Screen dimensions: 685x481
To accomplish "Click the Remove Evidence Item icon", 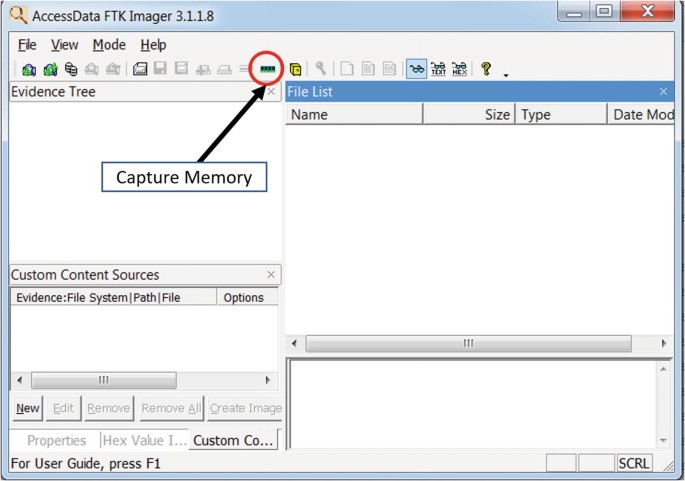I will (92, 69).
